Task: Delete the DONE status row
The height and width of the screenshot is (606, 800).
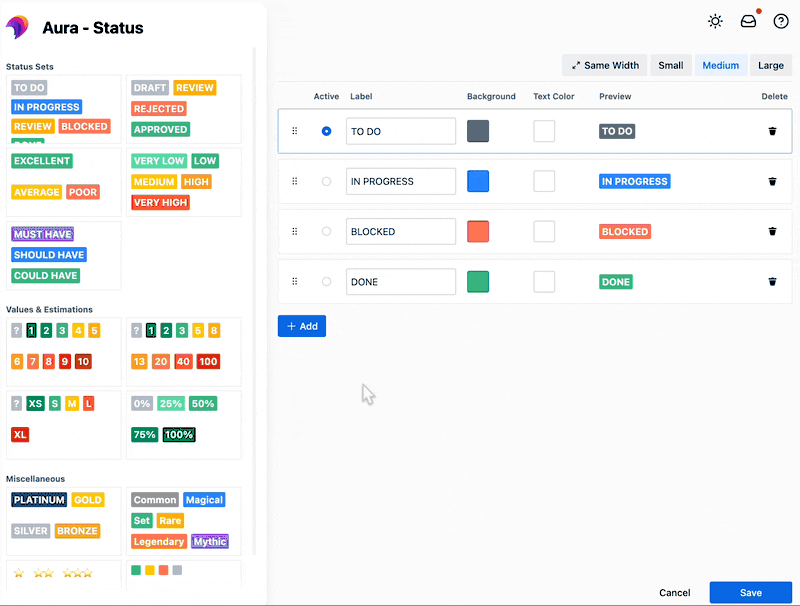Action: click(772, 281)
